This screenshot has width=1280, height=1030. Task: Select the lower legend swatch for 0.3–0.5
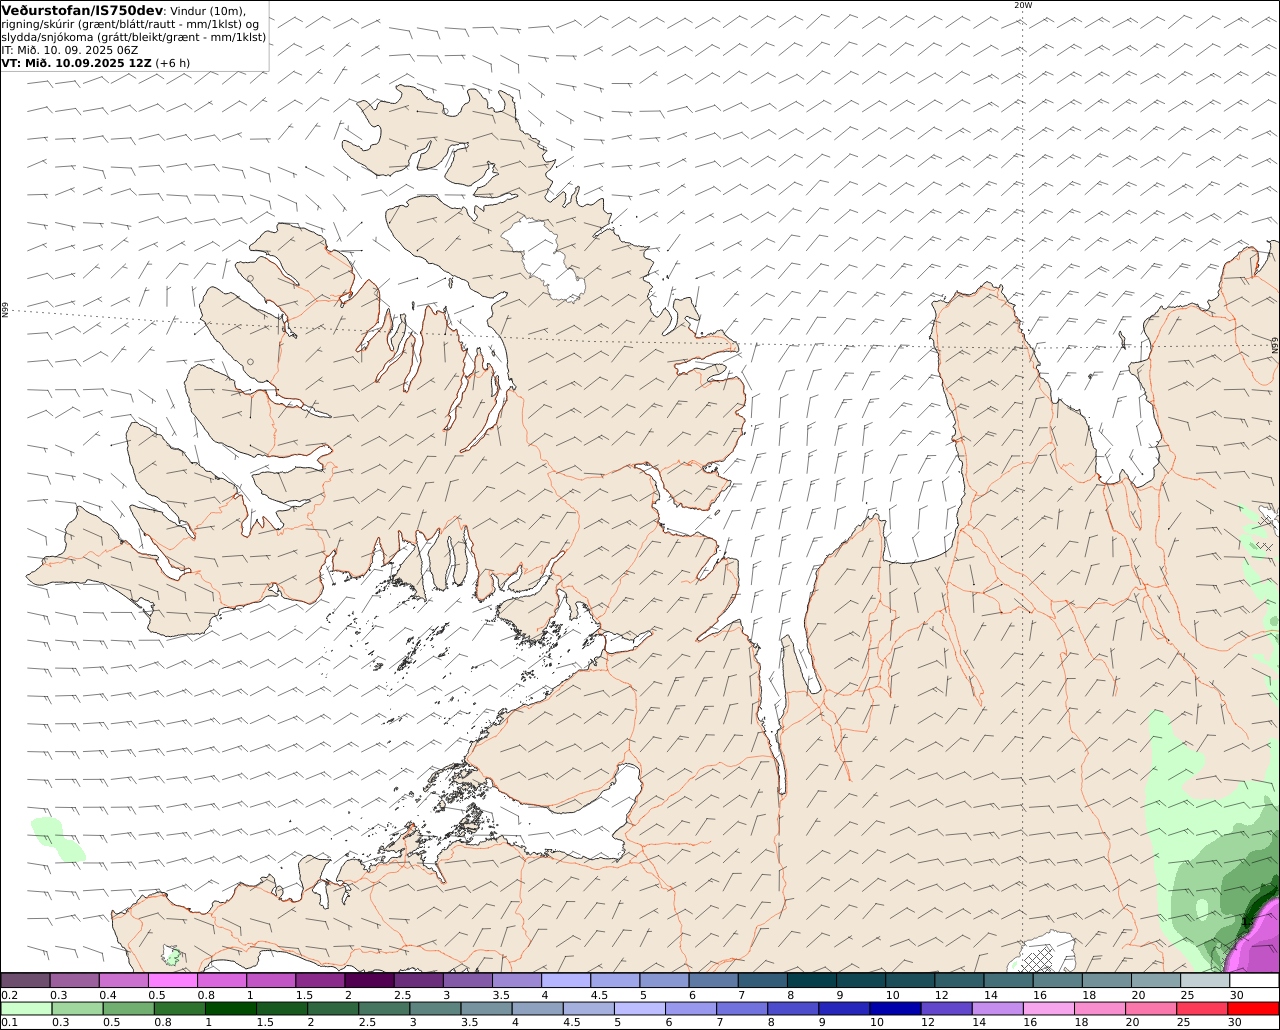click(78, 1009)
